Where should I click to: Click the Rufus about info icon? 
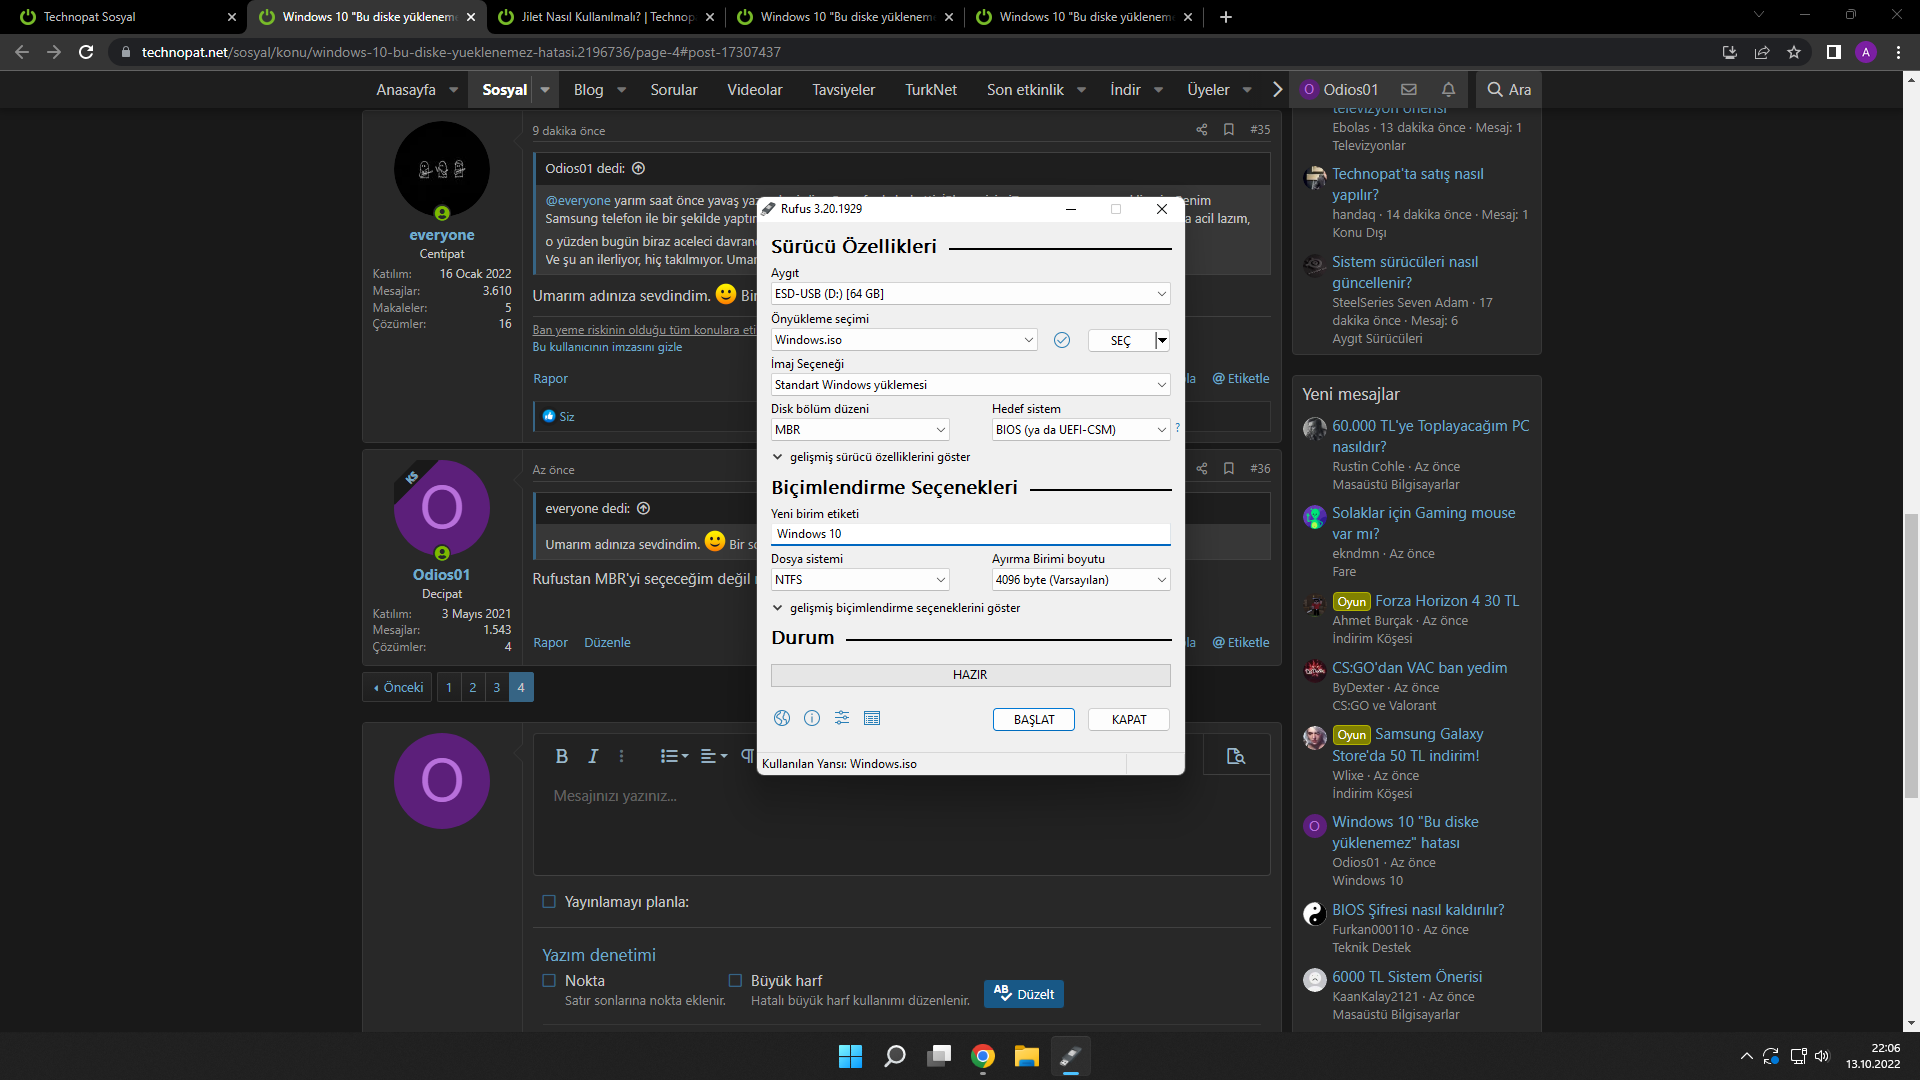(x=812, y=718)
